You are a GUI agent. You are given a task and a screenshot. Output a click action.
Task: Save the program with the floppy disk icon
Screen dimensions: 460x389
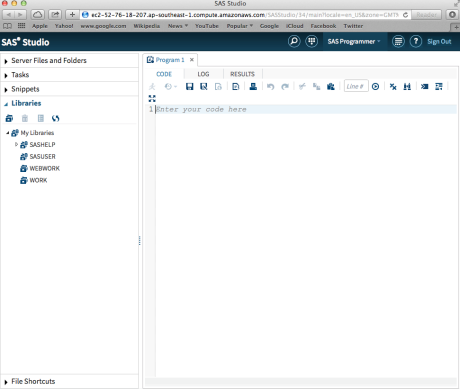click(x=190, y=87)
